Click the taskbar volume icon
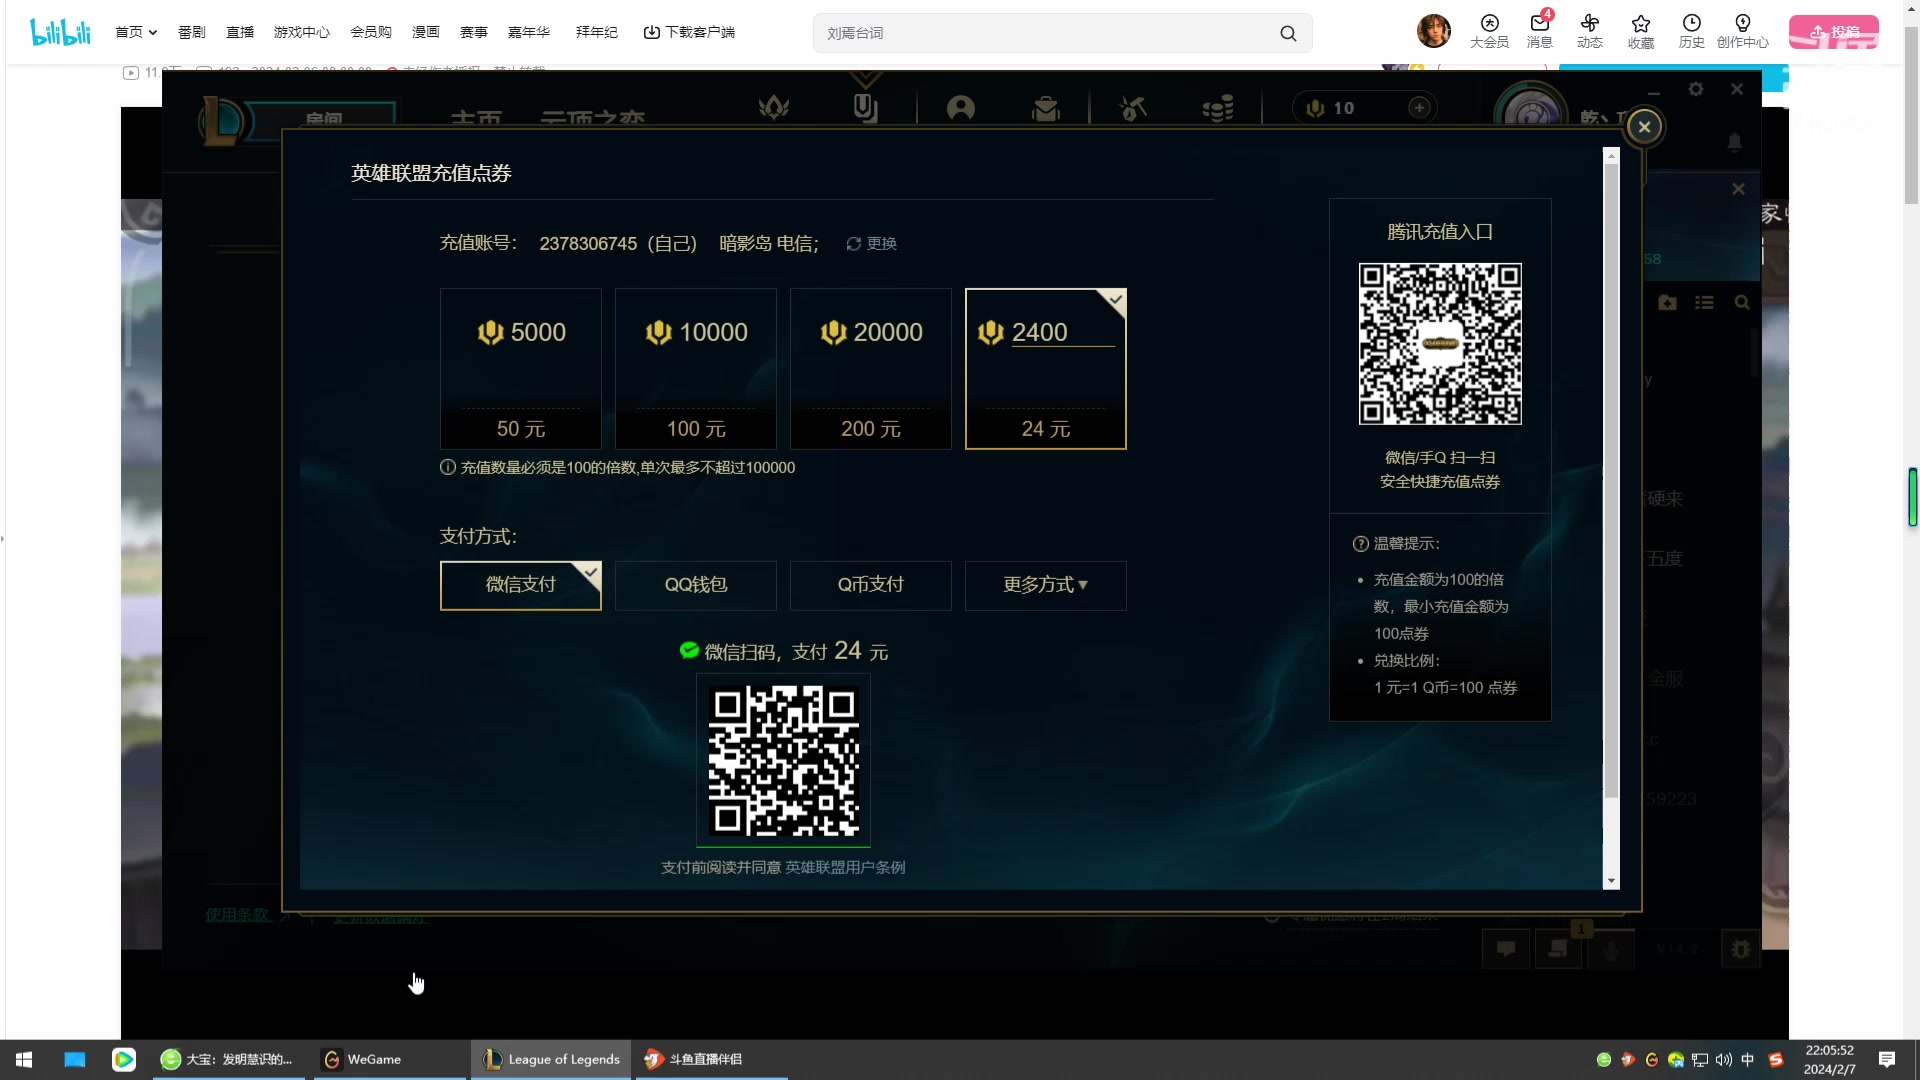Image resolution: width=1920 pixels, height=1080 pixels. (x=1724, y=1060)
